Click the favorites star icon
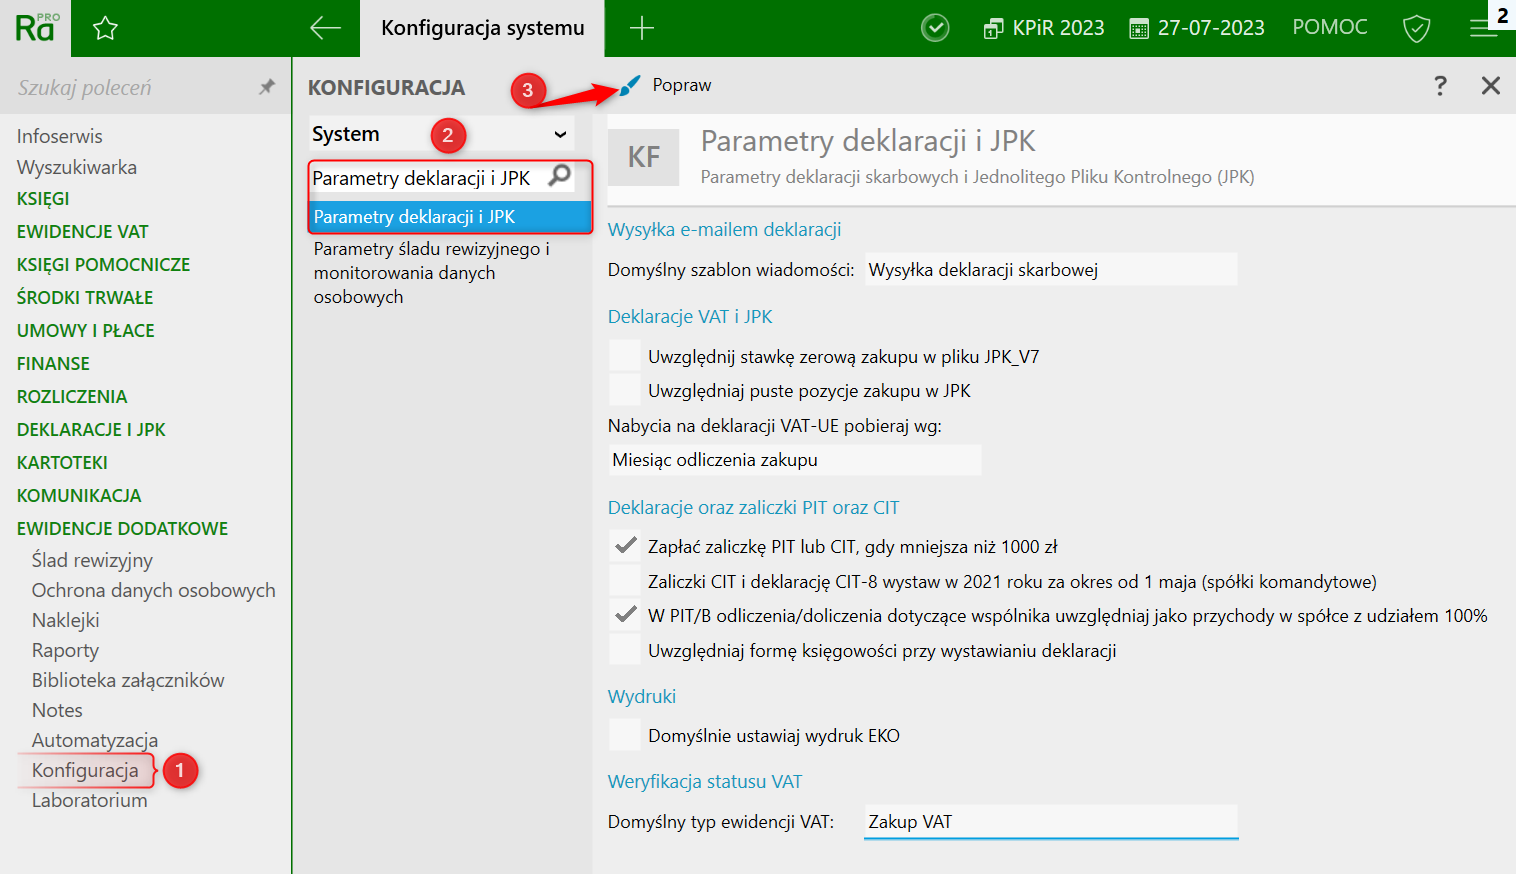This screenshot has height=874, width=1516. 105,28
